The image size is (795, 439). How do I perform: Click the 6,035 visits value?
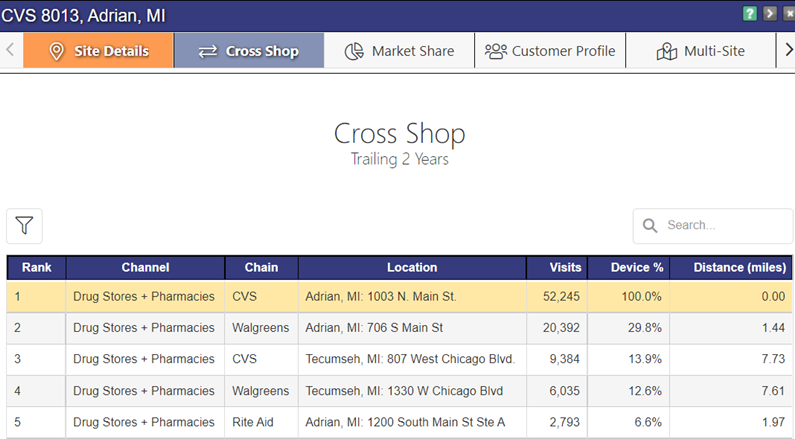pos(564,391)
